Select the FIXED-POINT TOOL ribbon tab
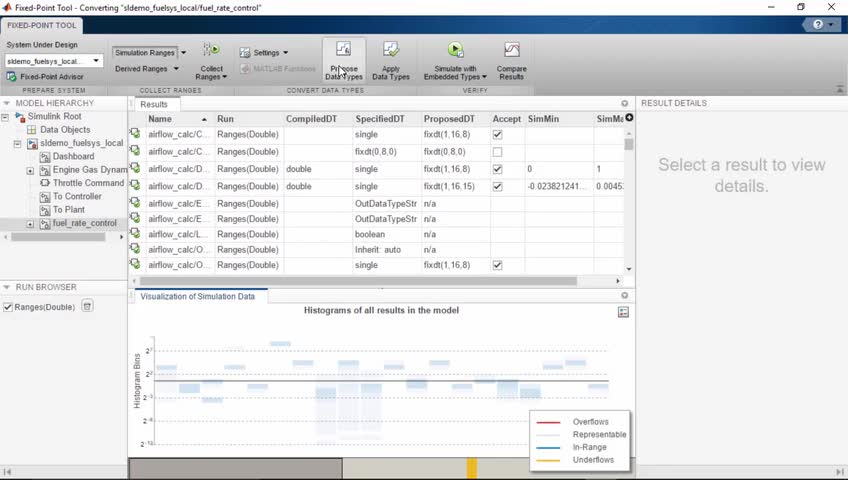Screen dimensions: 848x480 (42, 25)
